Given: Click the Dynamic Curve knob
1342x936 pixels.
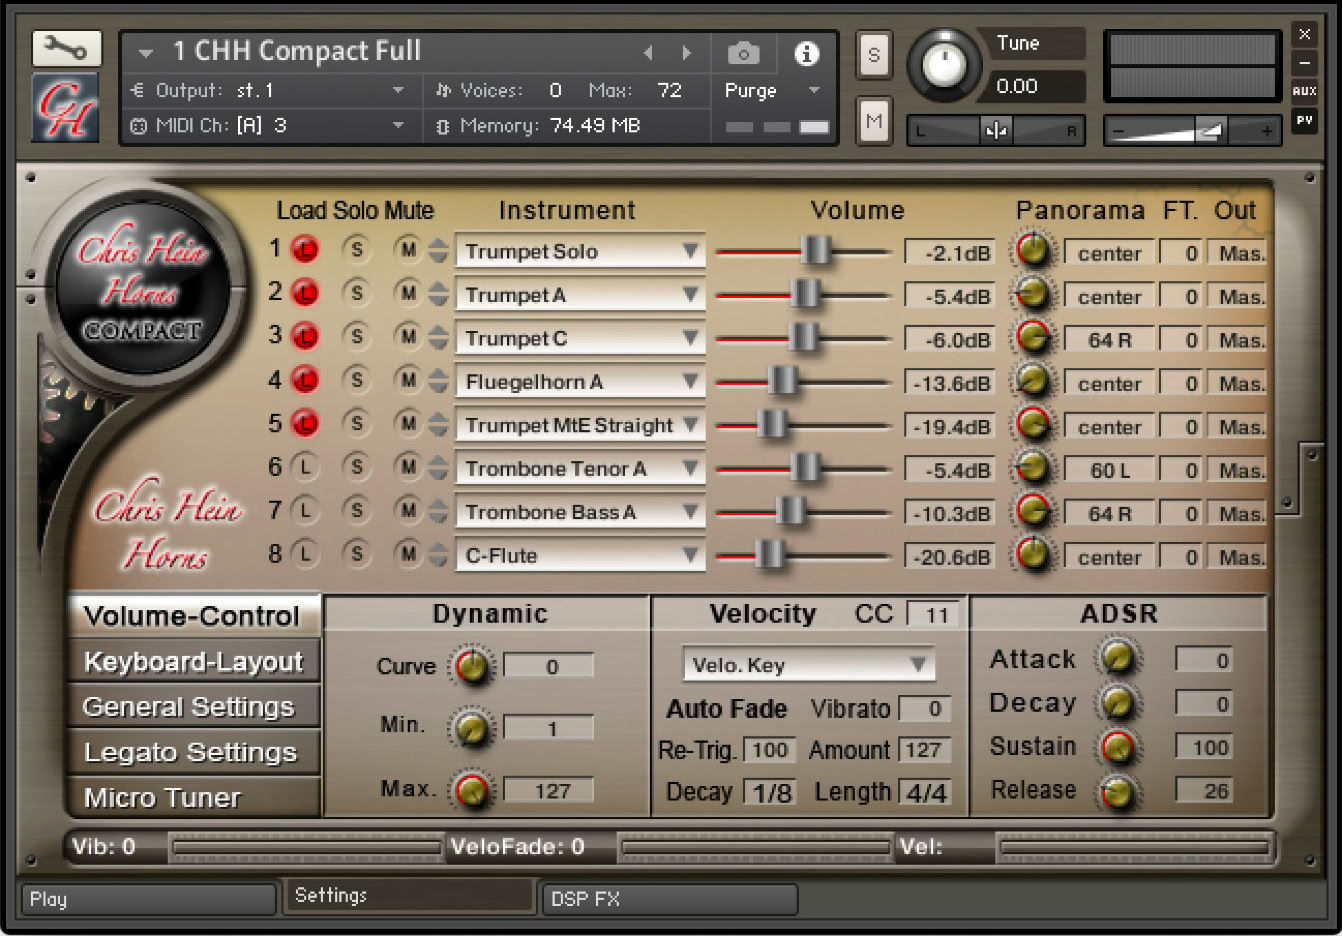Looking at the screenshot, I should [471, 667].
